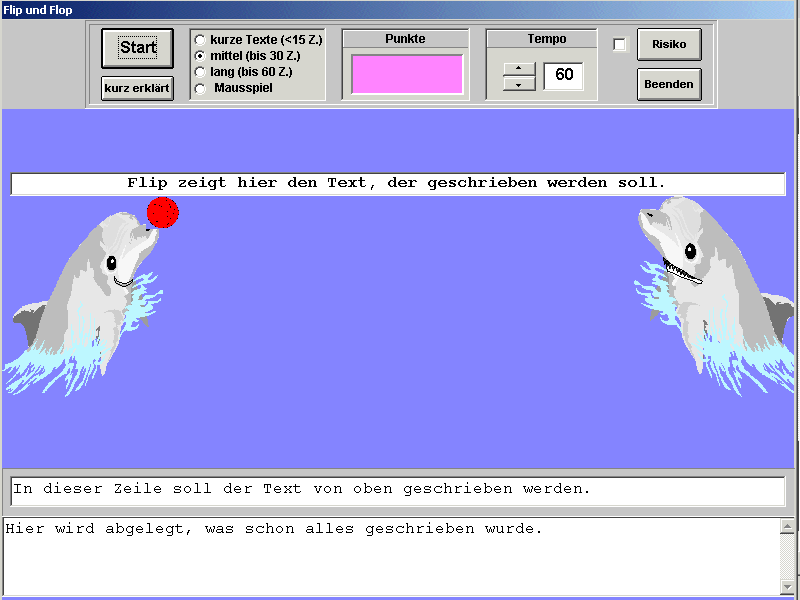Click the Risiko button
Viewport: 800px width, 600px height.
[x=669, y=45]
